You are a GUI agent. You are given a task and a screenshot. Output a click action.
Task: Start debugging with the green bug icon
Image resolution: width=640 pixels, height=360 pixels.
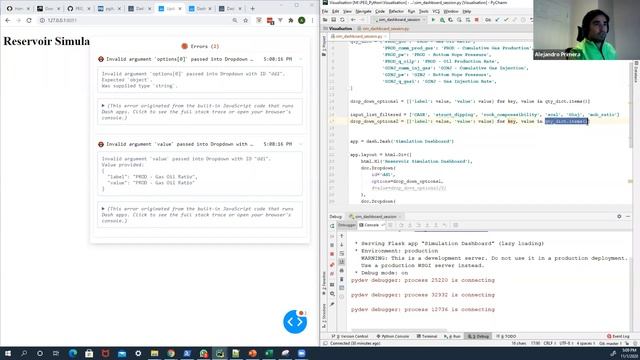coord(442,20)
